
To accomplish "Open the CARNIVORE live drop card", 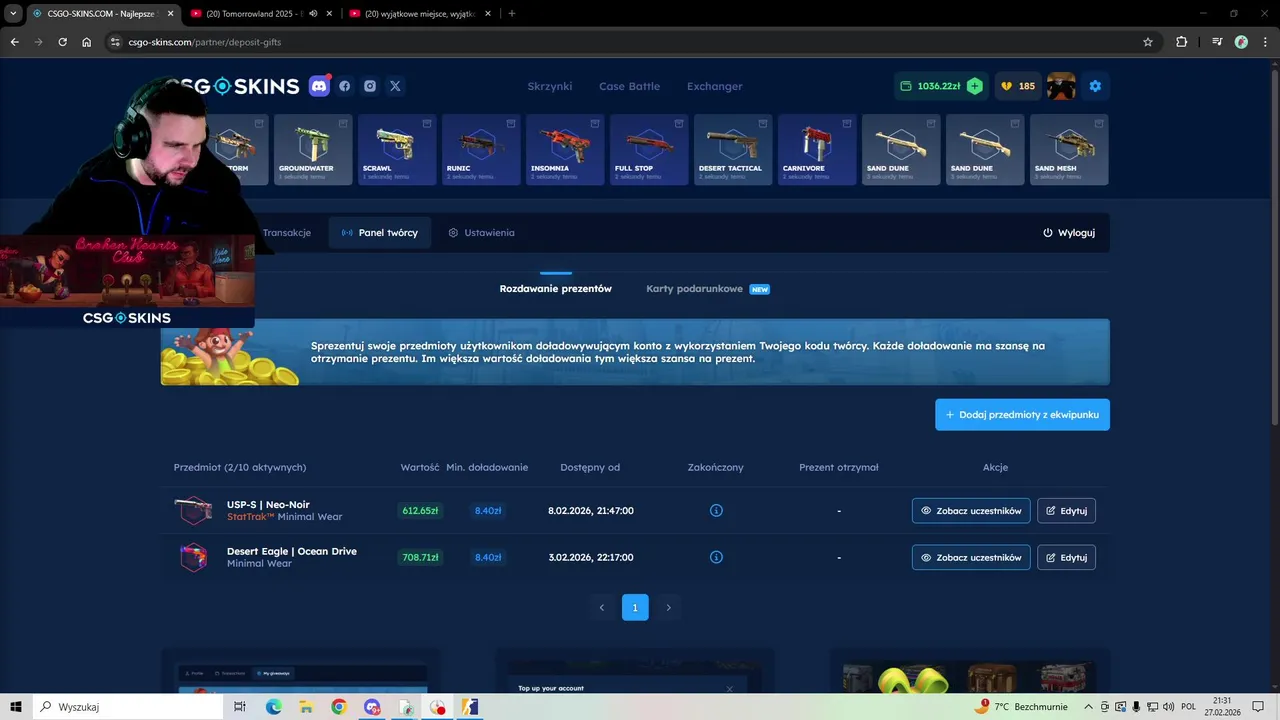I will [817, 150].
